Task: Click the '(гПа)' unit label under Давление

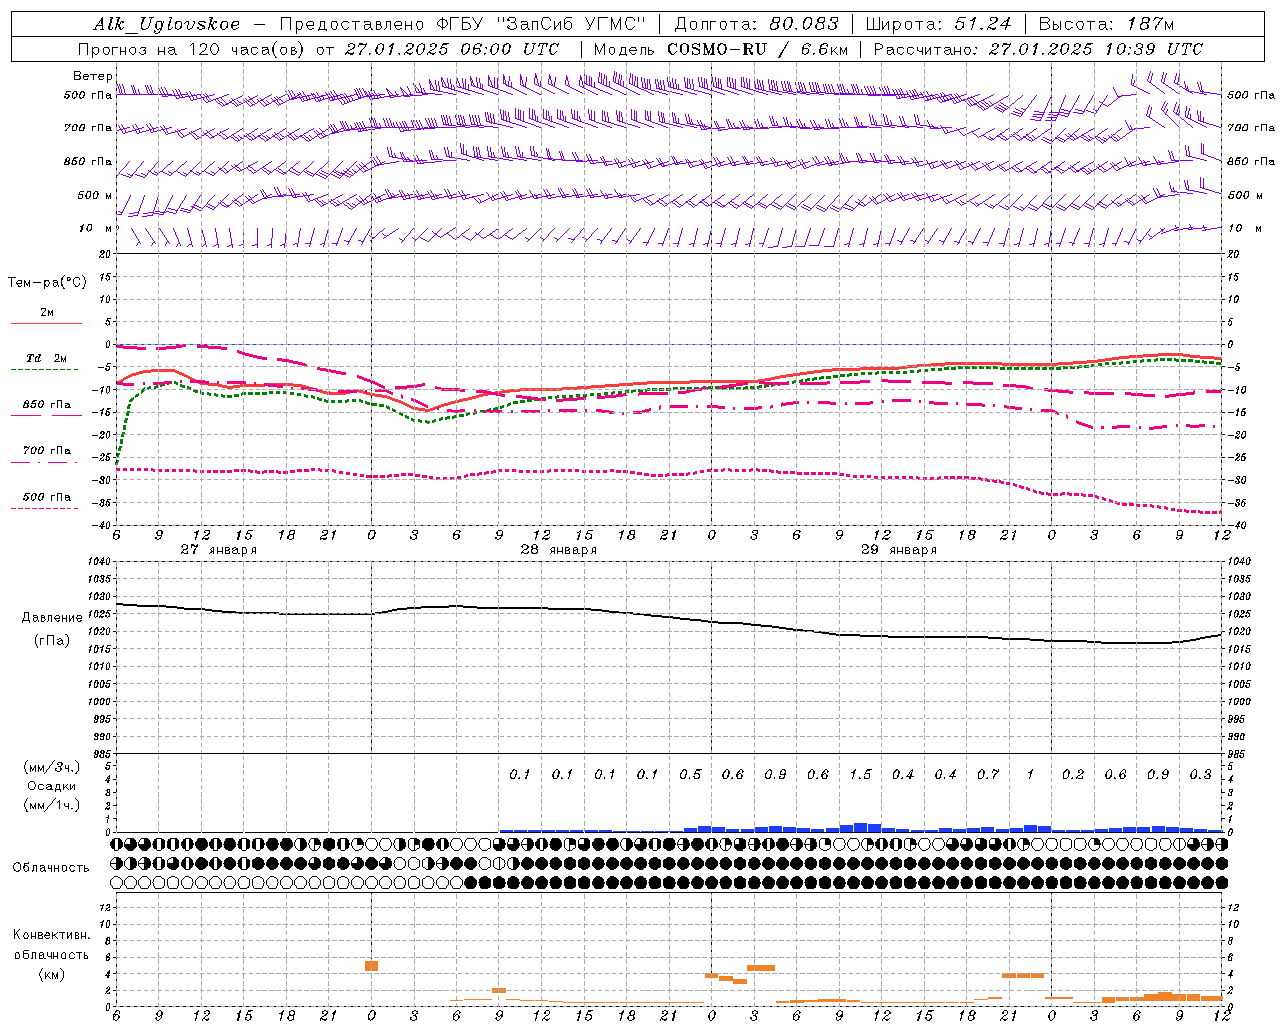Action: pos(52,641)
